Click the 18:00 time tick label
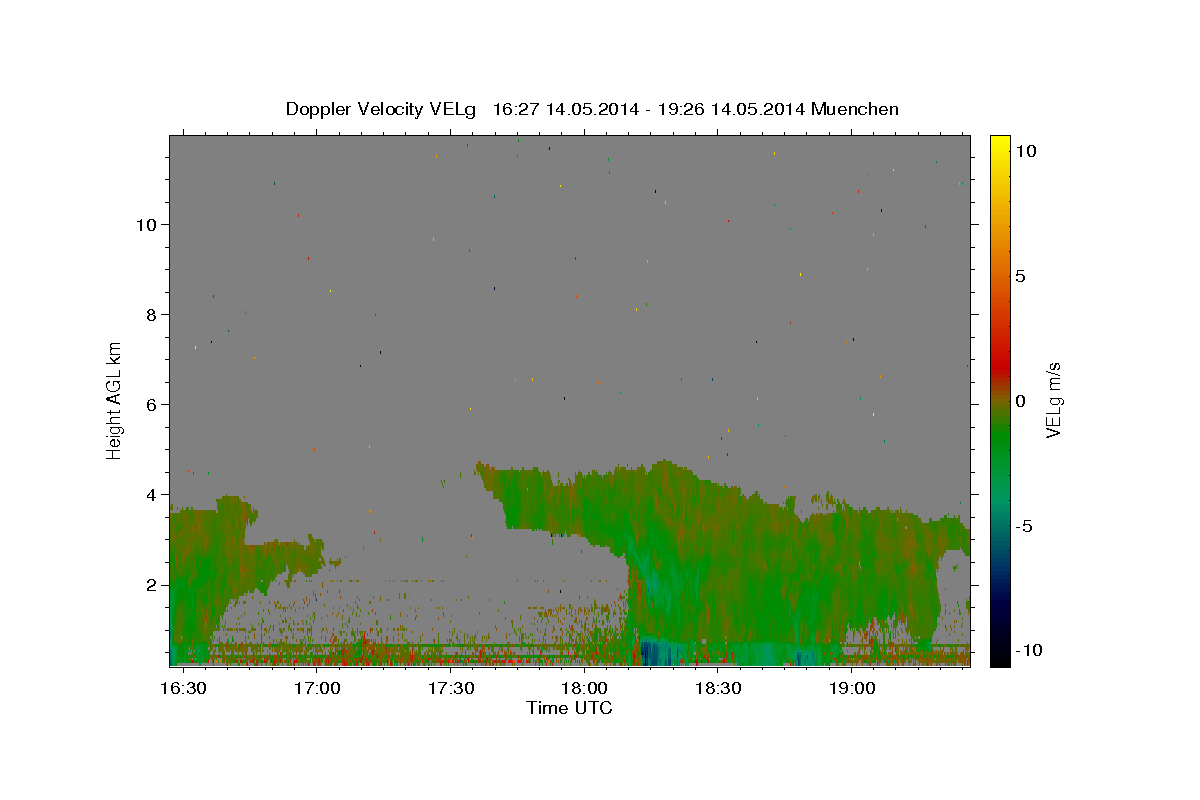This screenshot has width=1200, height=800. 584,689
